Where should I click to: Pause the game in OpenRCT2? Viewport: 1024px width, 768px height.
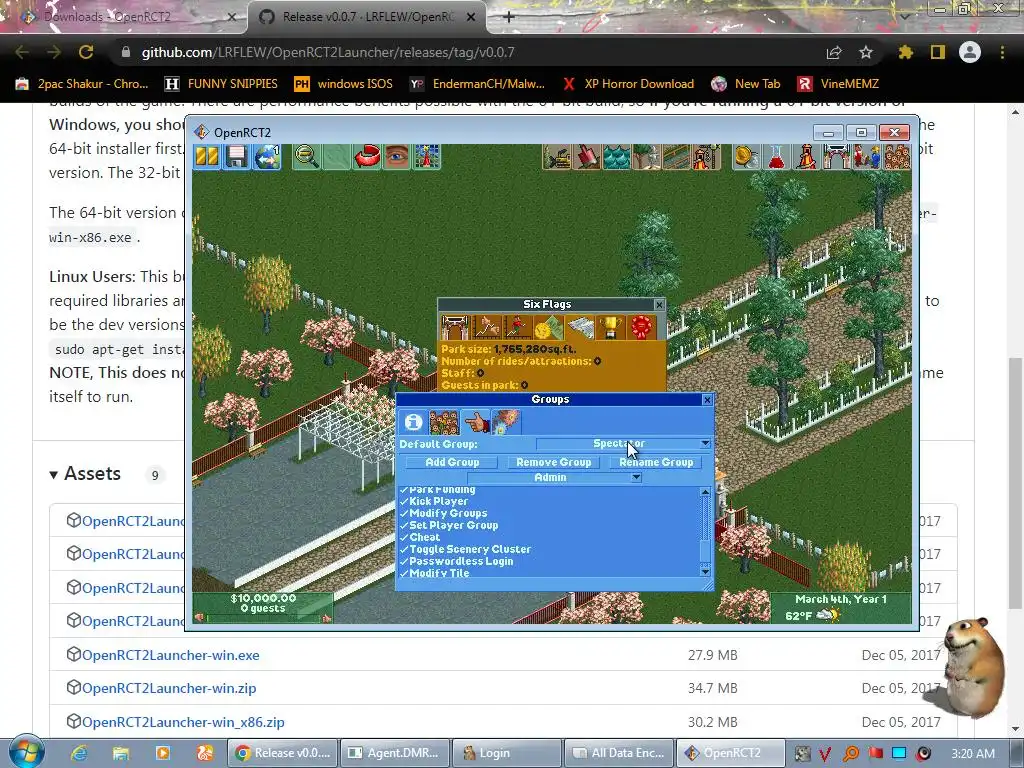point(207,157)
